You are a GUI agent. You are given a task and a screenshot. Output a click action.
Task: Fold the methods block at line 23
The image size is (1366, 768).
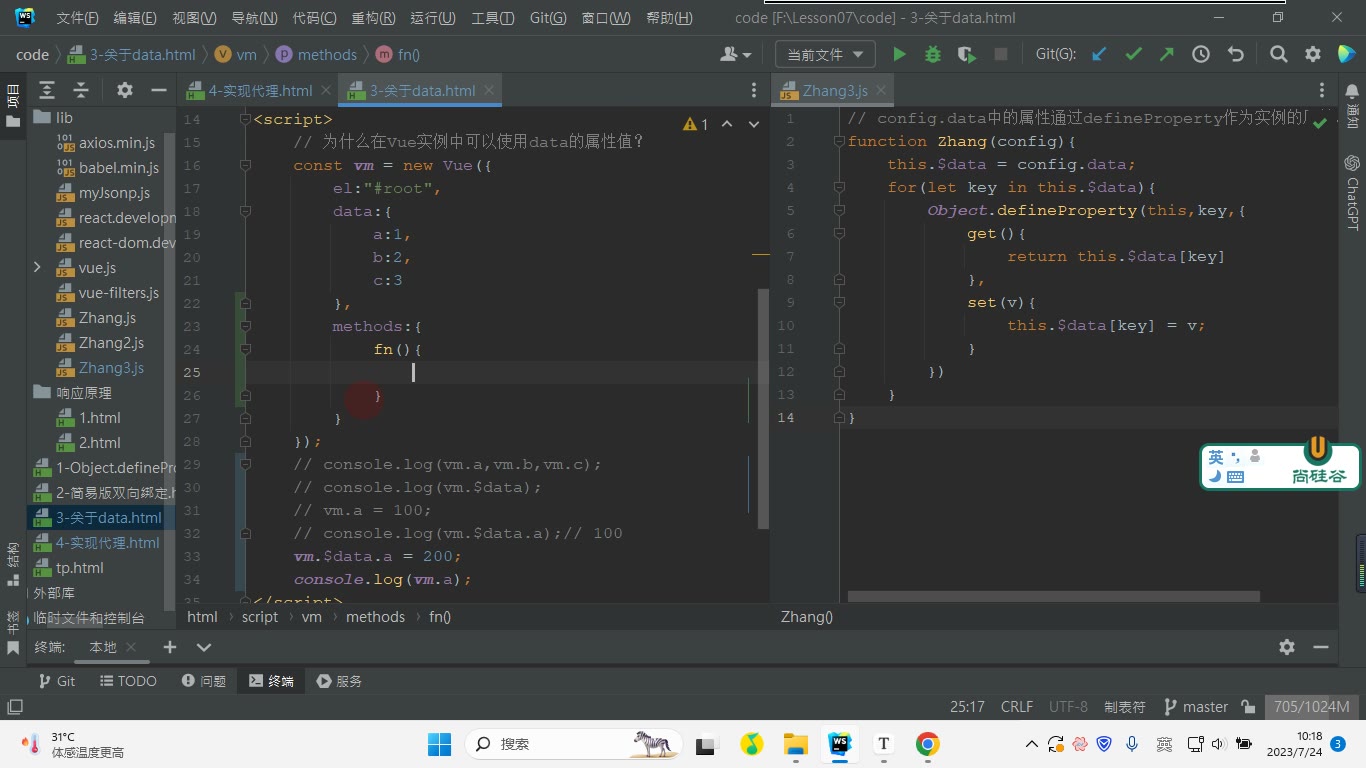click(x=246, y=326)
